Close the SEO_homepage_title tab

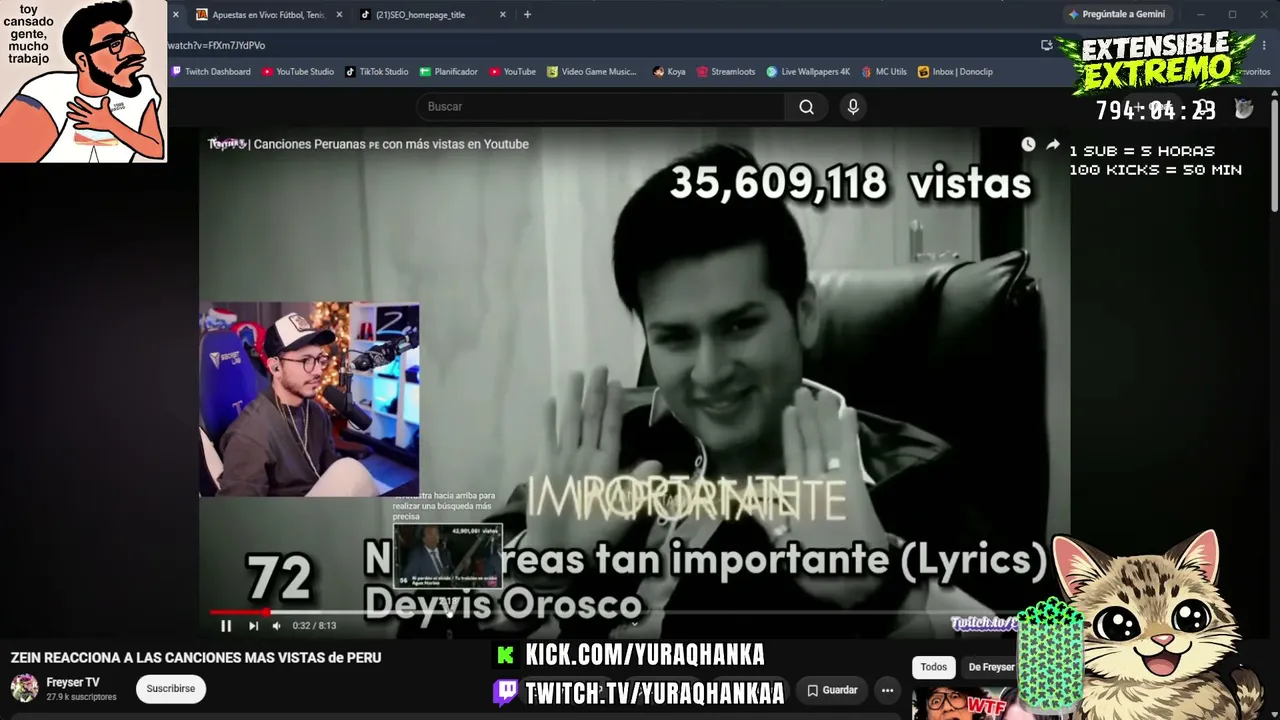click(x=503, y=15)
